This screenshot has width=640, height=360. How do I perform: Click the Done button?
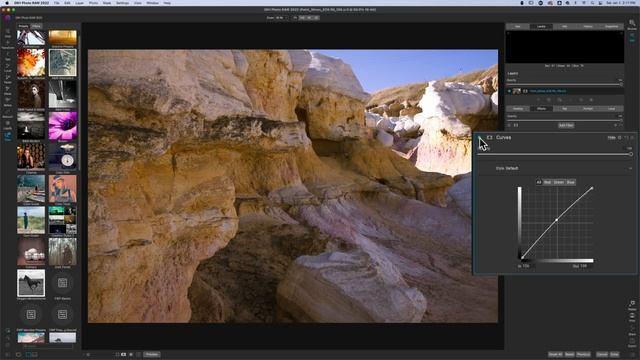[615, 354]
